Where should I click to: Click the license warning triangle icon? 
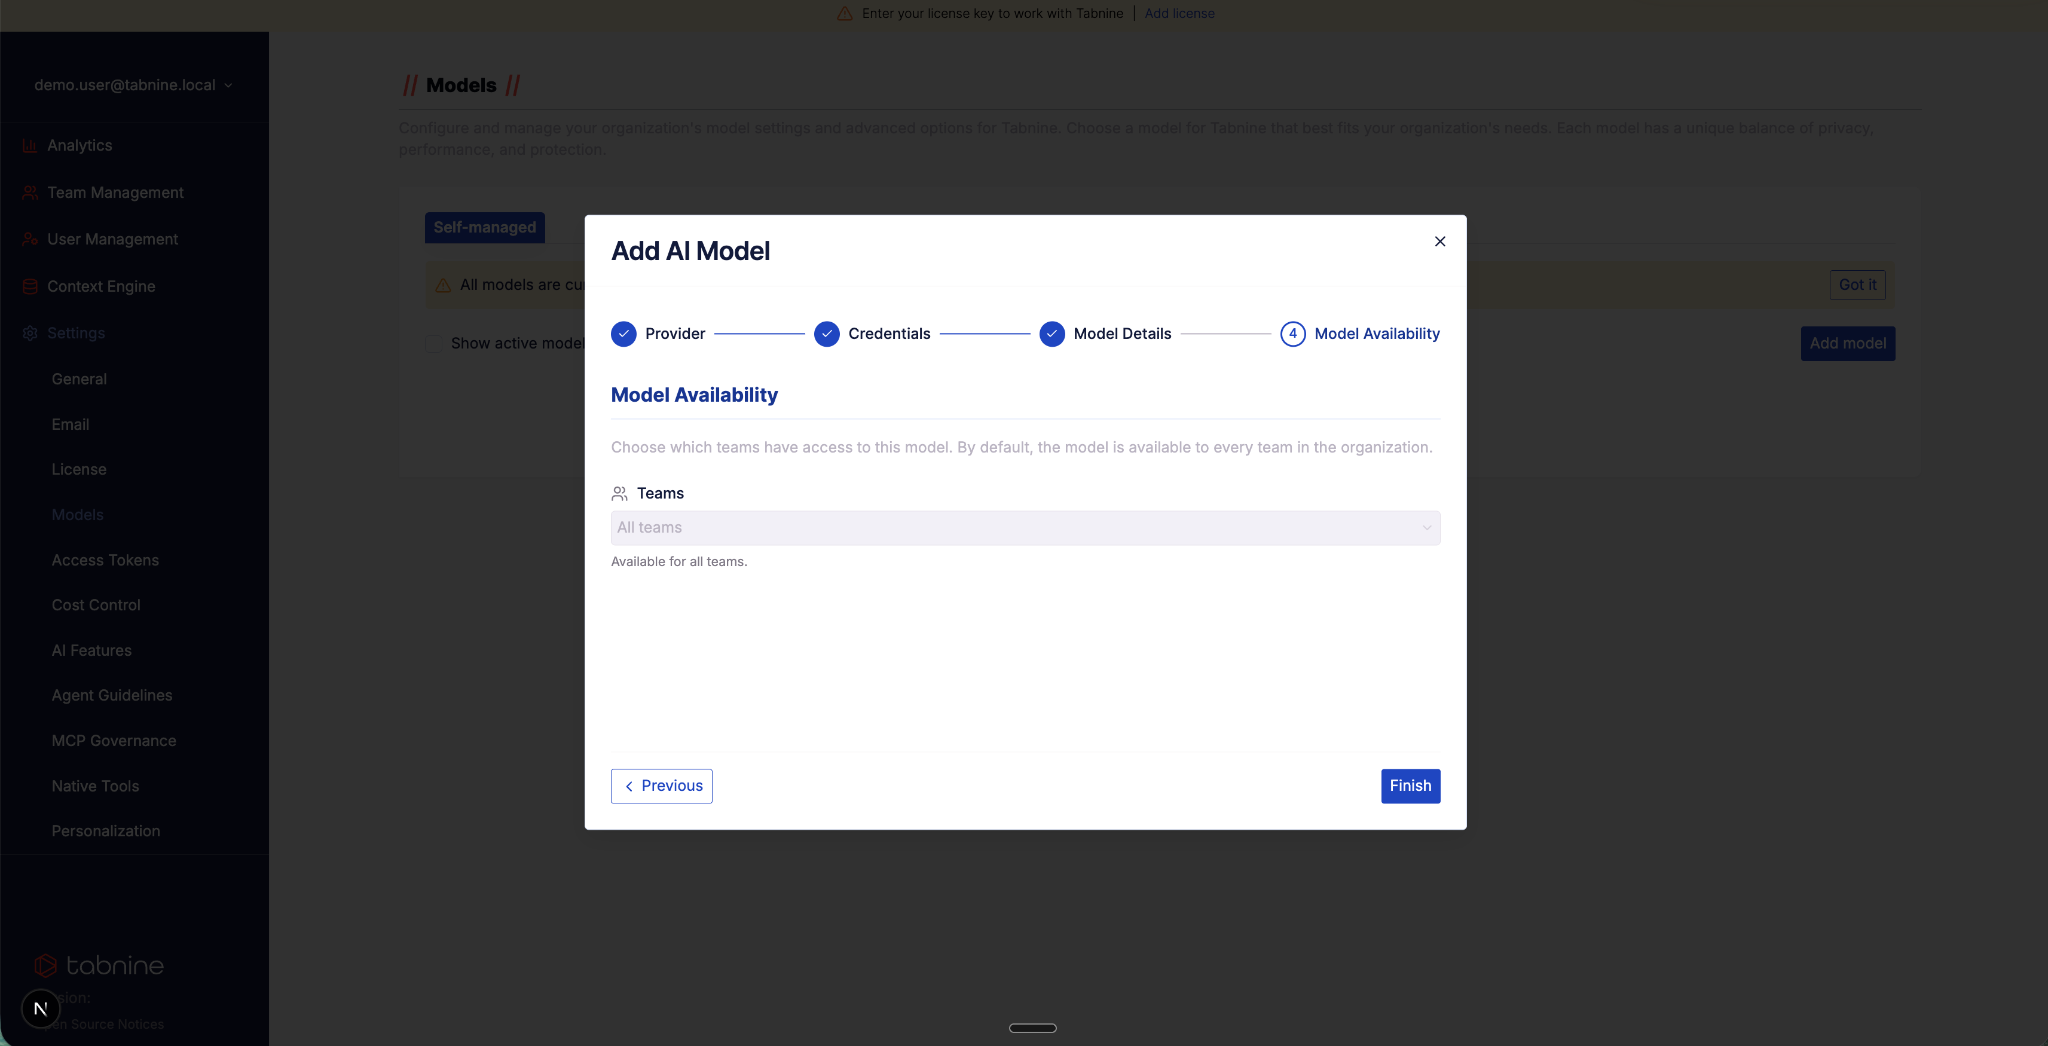point(845,14)
